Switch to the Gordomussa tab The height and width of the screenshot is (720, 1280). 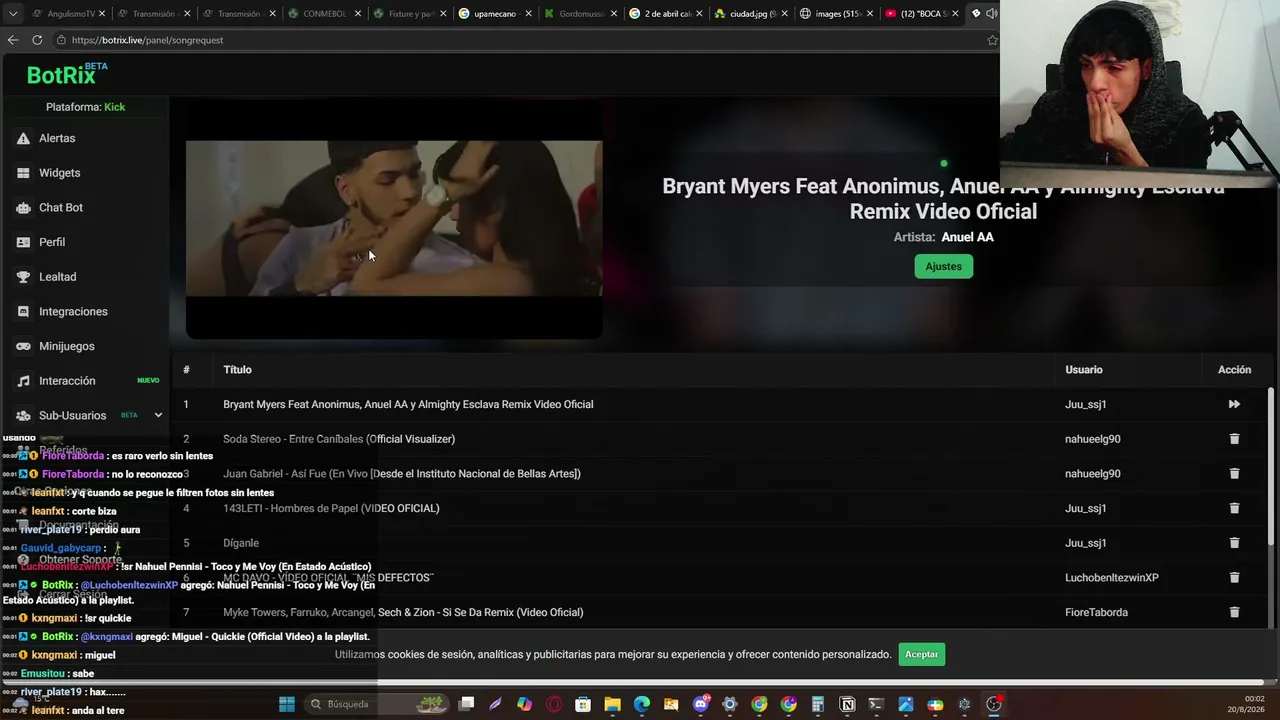click(581, 14)
